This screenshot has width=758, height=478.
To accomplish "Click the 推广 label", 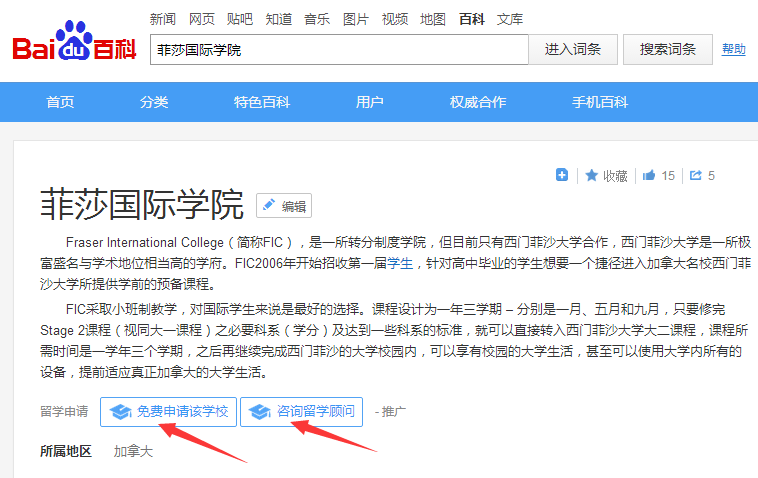I will tap(394, 411).
